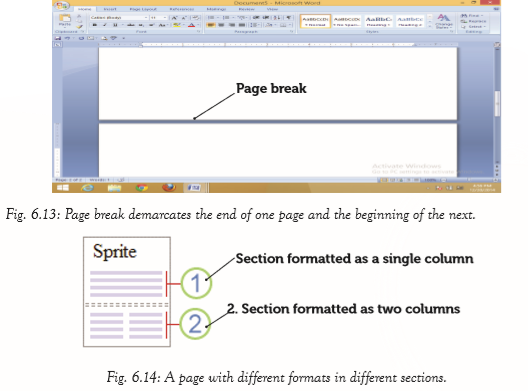Click the Center alignment icon
This screenshot has width=528, height=391.
pos(221,25)
